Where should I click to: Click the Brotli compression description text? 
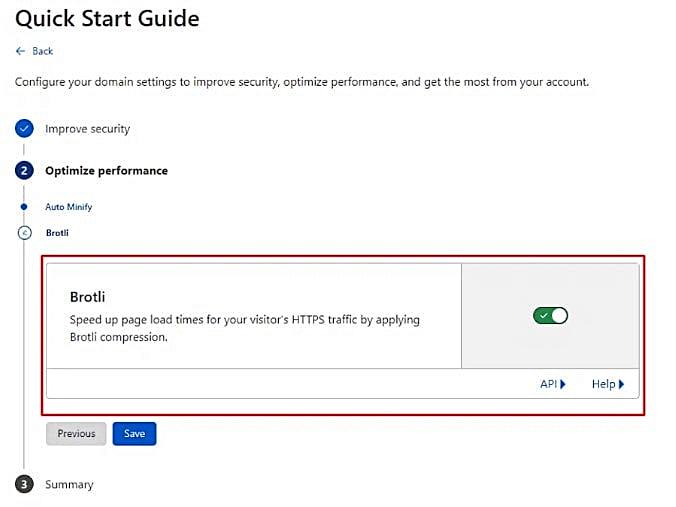click(x=244, y=329)
